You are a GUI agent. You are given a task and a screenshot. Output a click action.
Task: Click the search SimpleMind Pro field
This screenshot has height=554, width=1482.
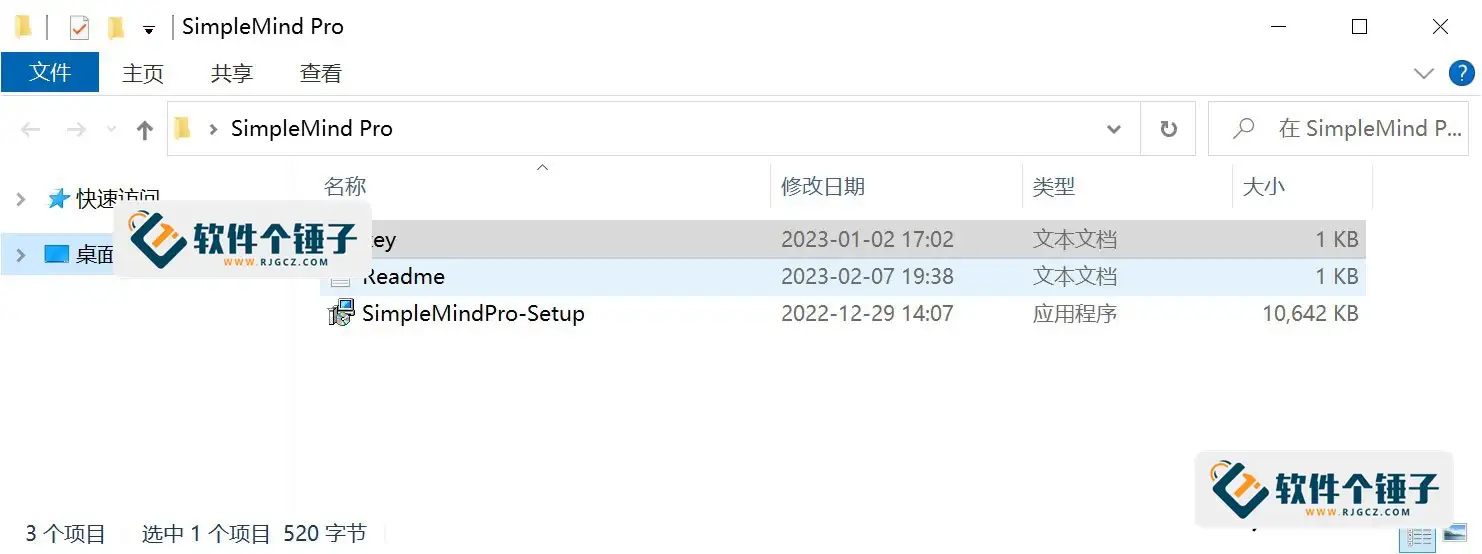point(1339,129)
